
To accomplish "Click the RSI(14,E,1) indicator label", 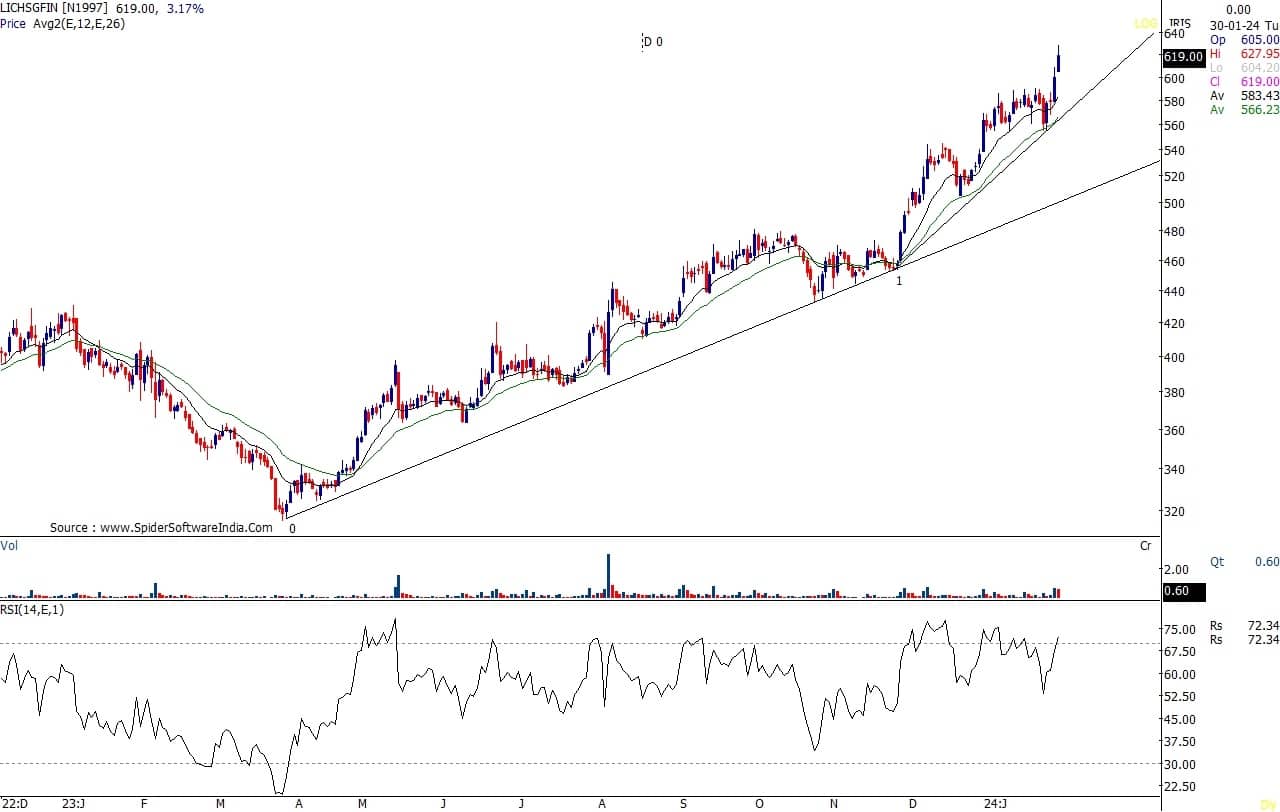I will 32,610.
